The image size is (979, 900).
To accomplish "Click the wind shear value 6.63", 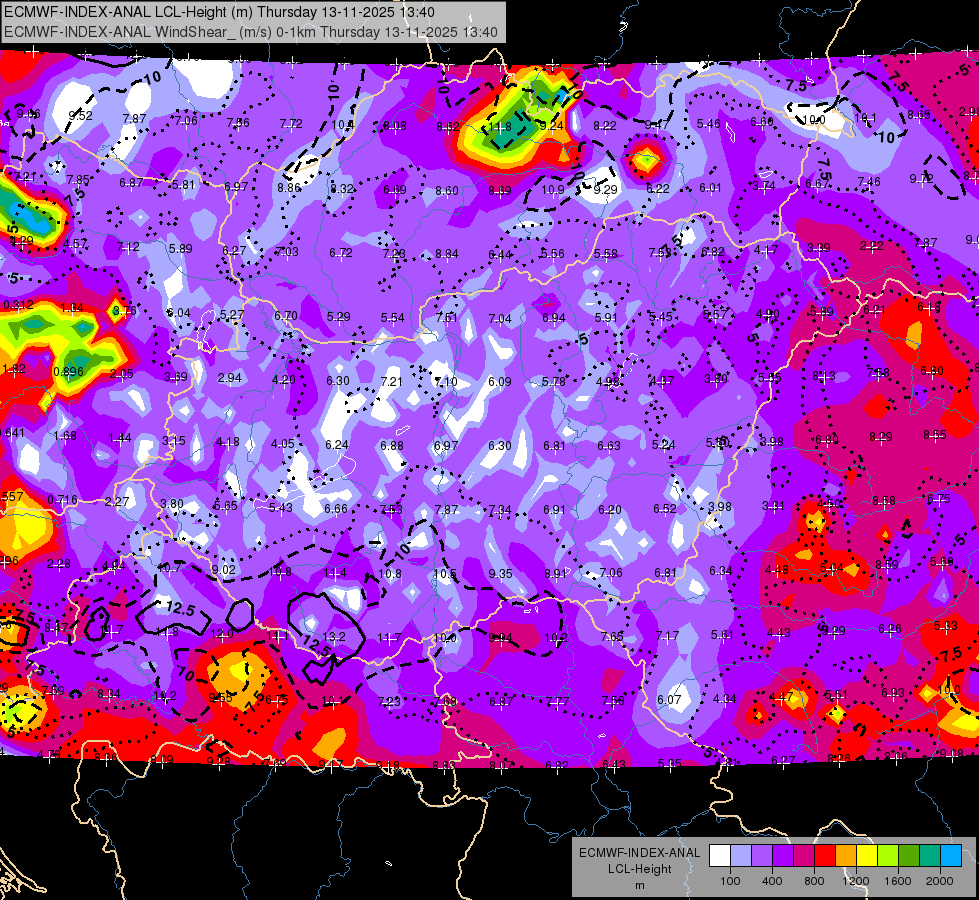I will (609, 445).
